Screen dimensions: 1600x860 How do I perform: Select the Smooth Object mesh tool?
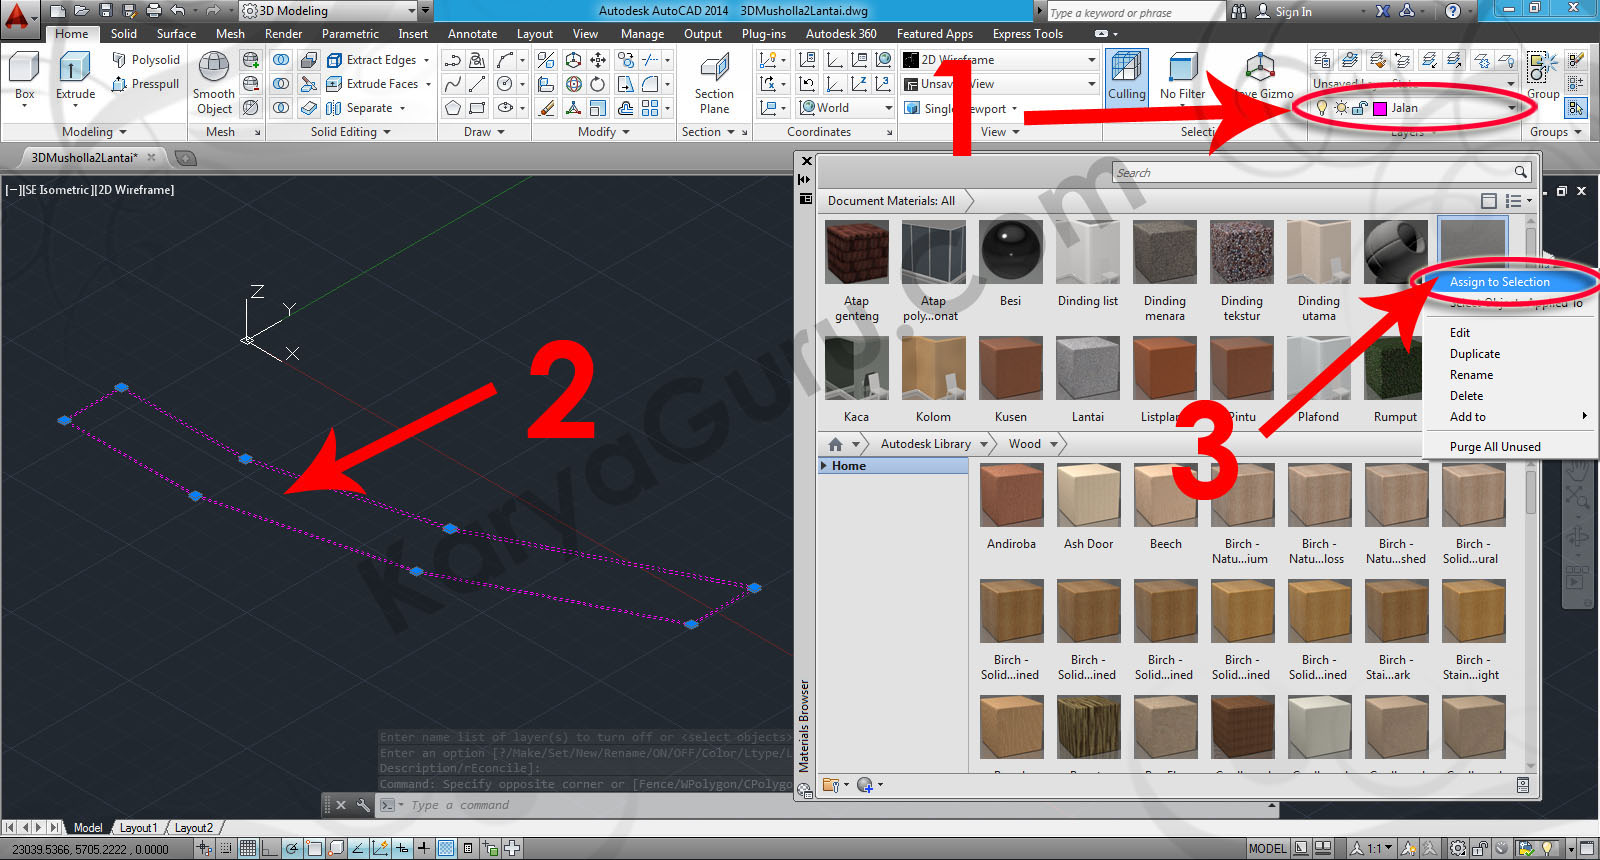click(x=213, y=80)
